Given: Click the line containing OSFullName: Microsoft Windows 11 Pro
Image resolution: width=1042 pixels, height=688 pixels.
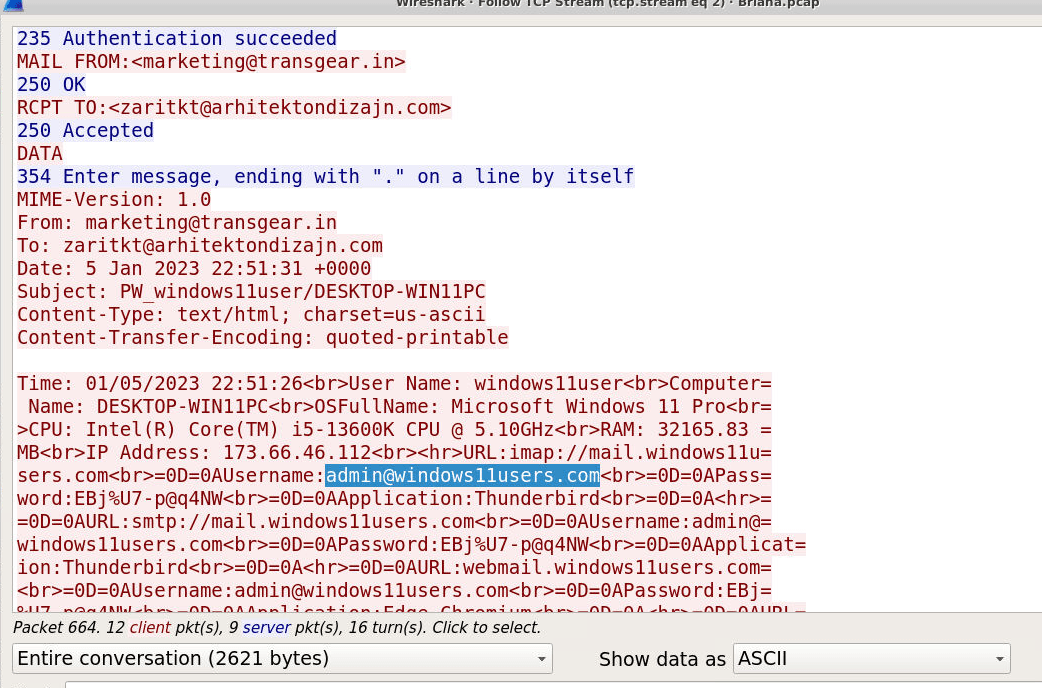Looking at the screenshot, I should point(394,406).
